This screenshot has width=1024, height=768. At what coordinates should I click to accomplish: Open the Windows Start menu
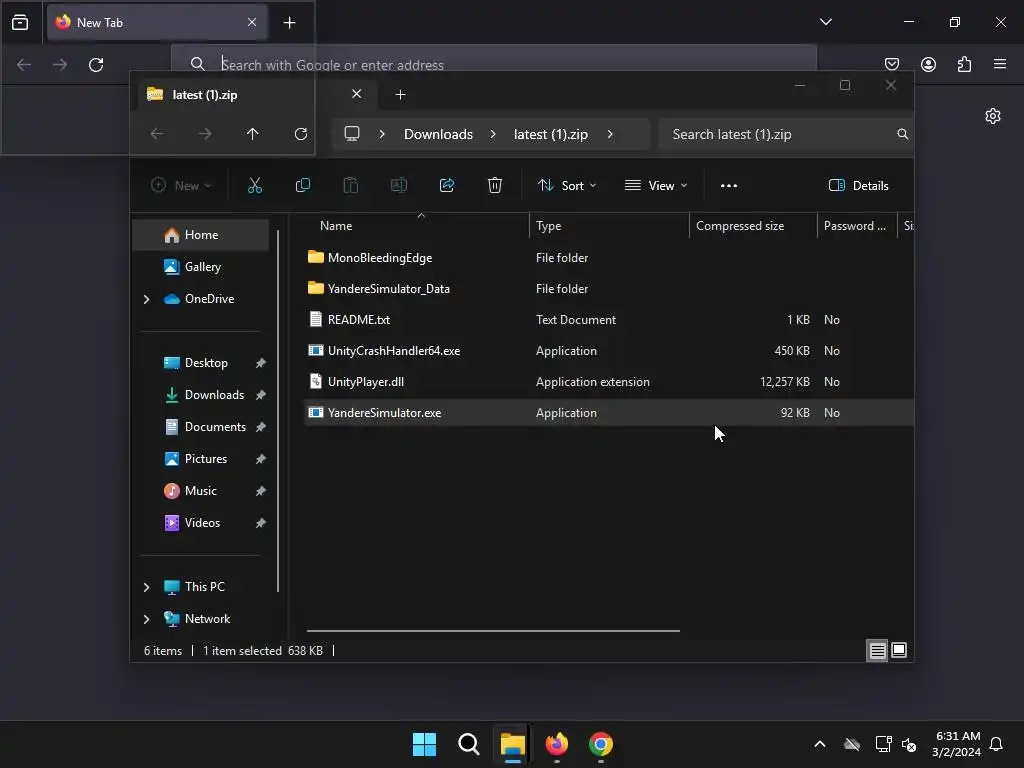coord(424,744)
